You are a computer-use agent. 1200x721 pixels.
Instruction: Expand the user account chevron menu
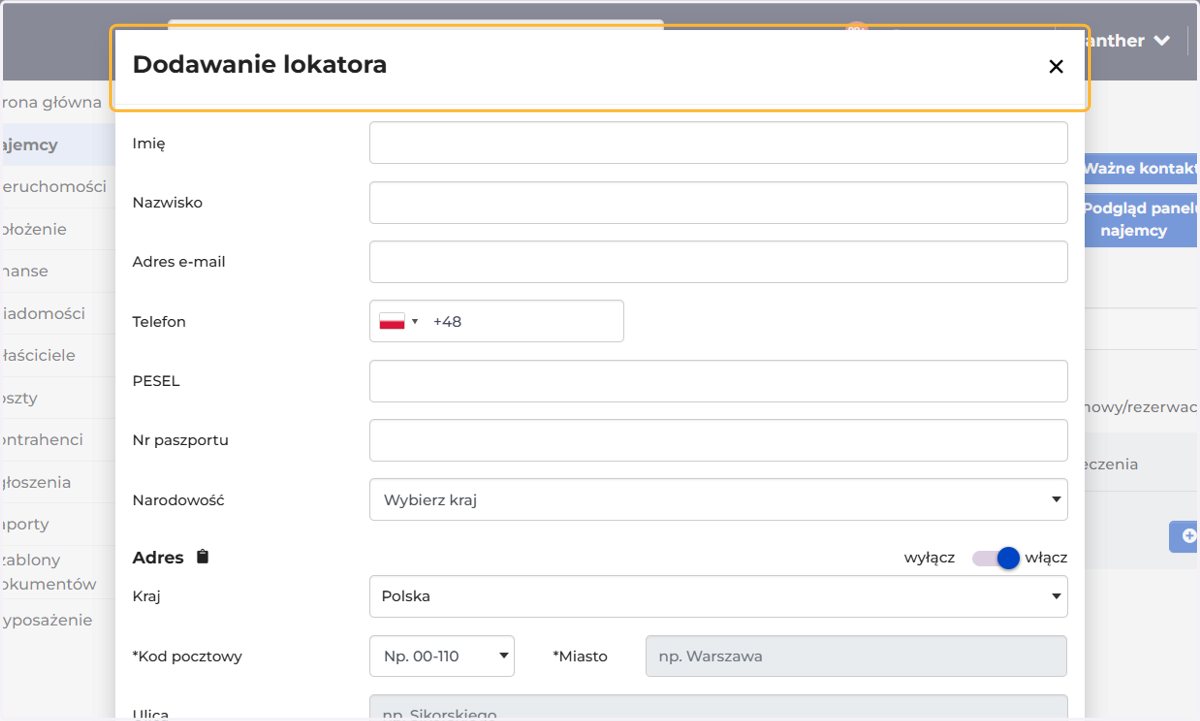1161,41
